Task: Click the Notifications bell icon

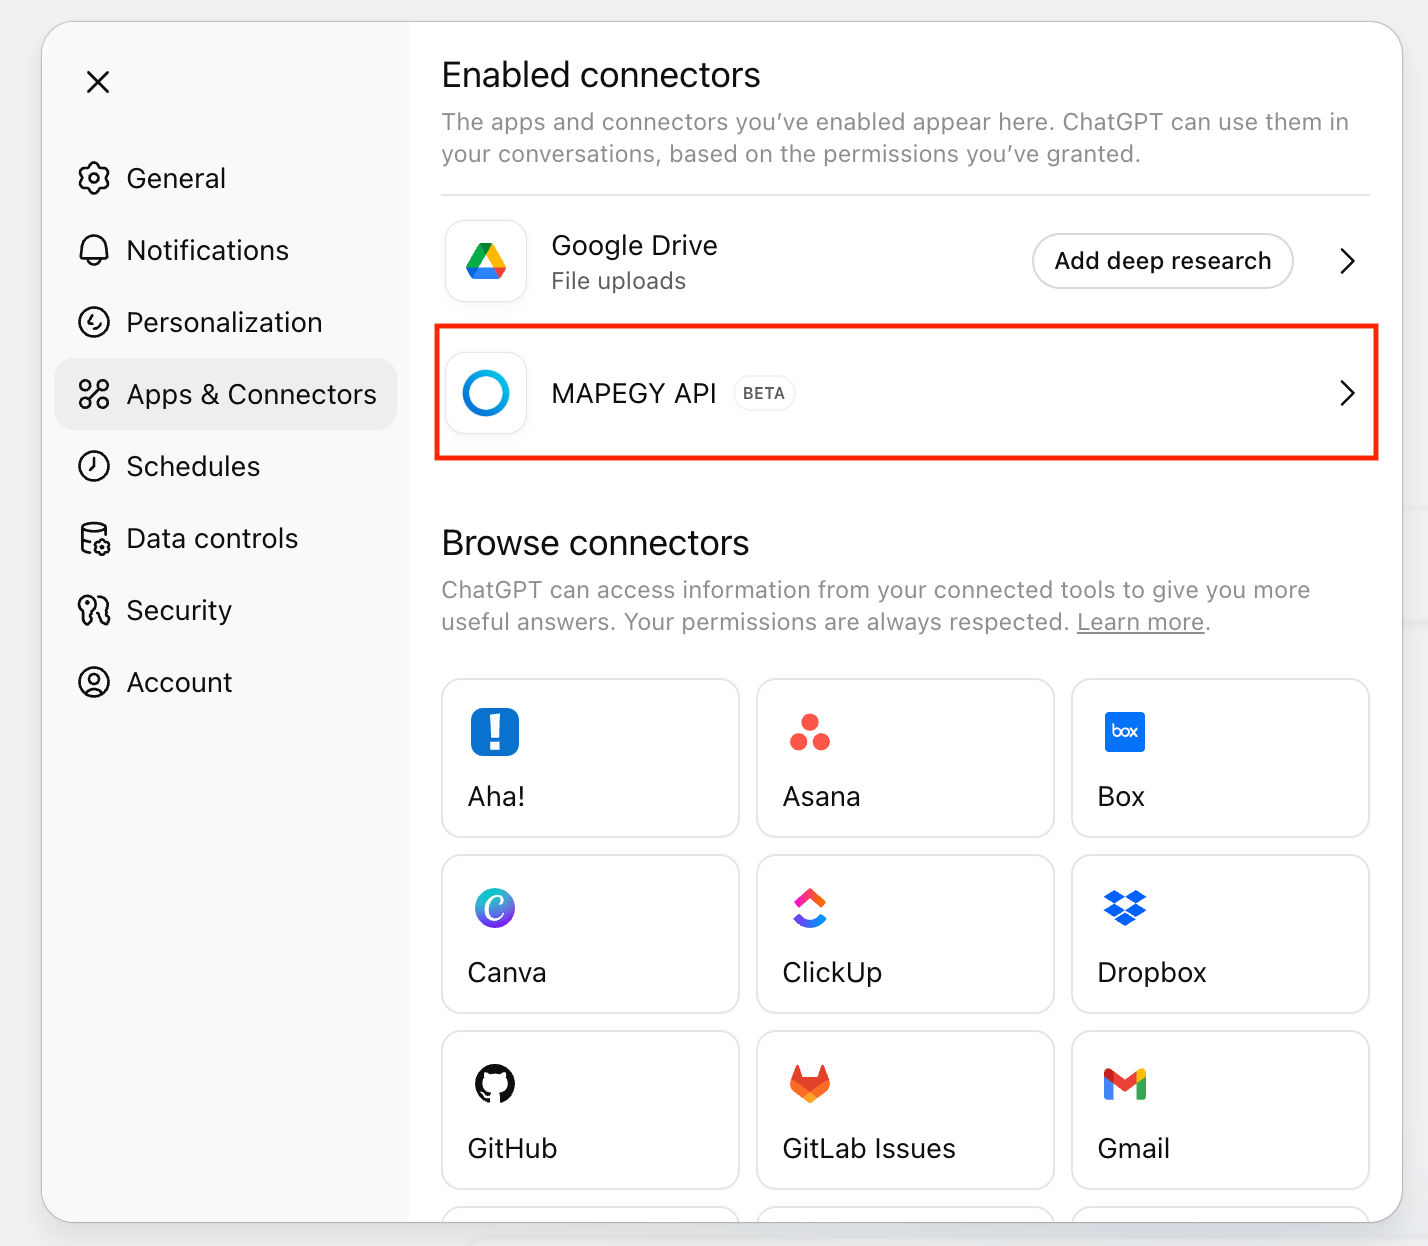Action: click(x=94, y=250)
